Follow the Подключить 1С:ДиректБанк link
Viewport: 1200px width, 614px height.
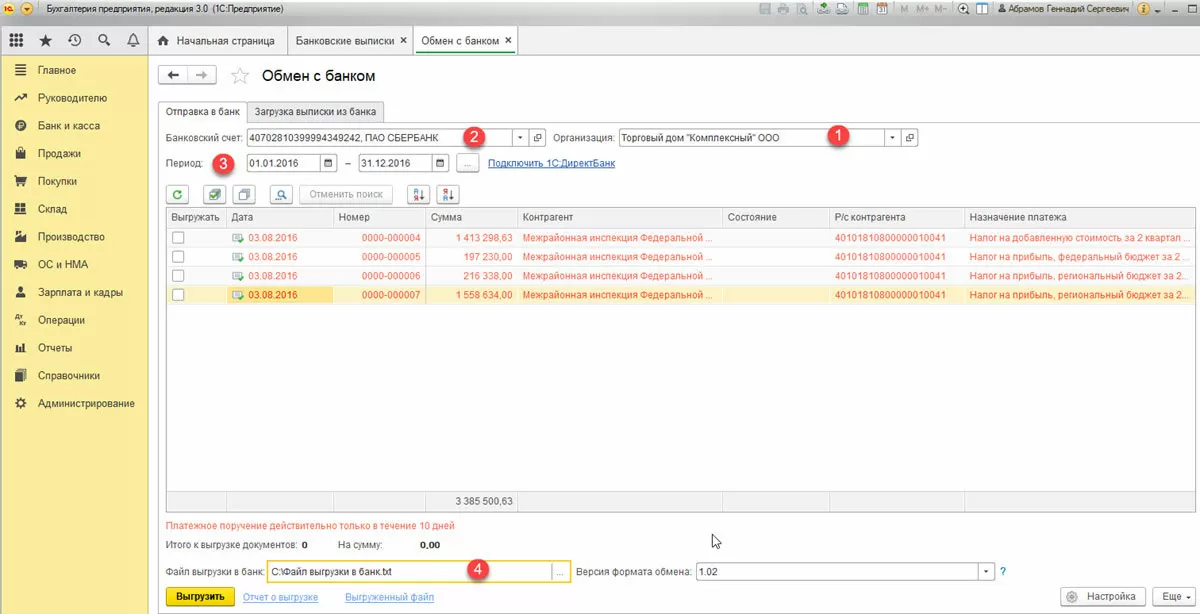(x=551, y=163)
